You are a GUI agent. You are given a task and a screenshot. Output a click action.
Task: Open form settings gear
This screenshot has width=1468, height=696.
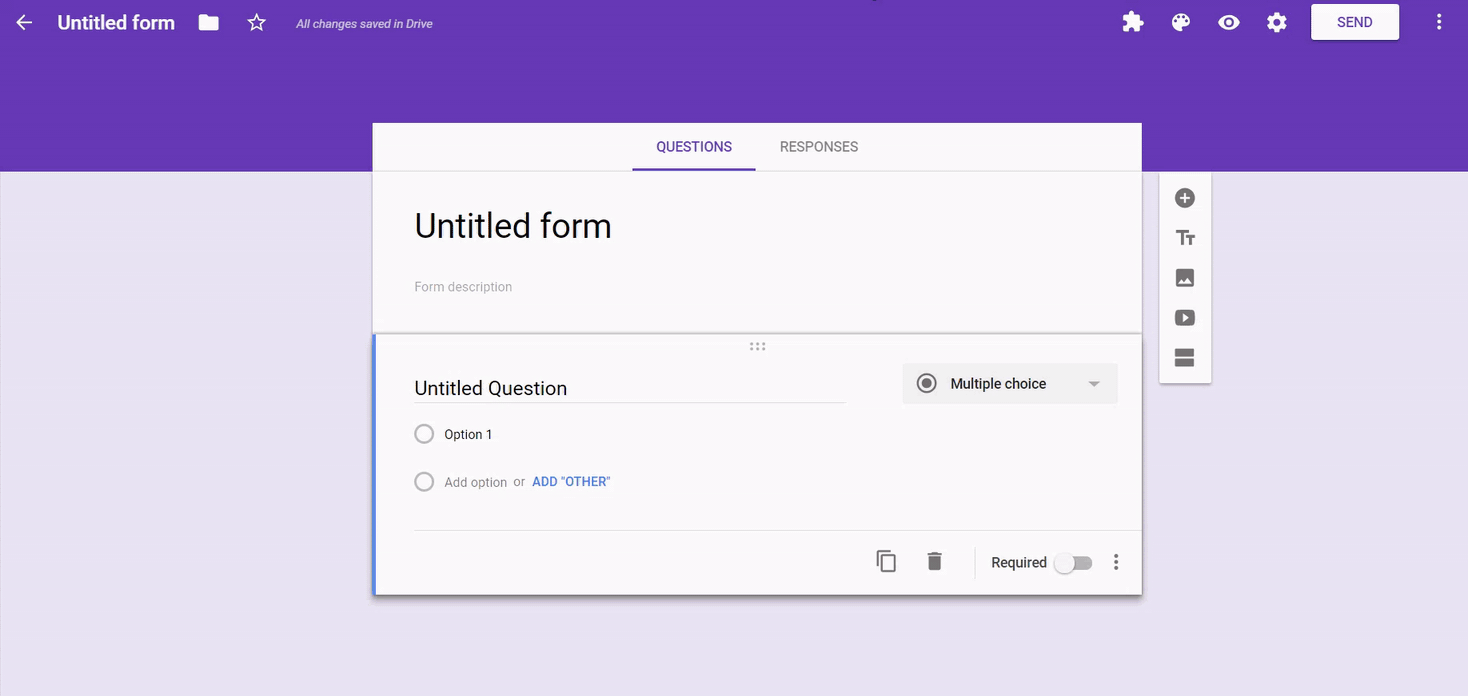click(1277, 23)
